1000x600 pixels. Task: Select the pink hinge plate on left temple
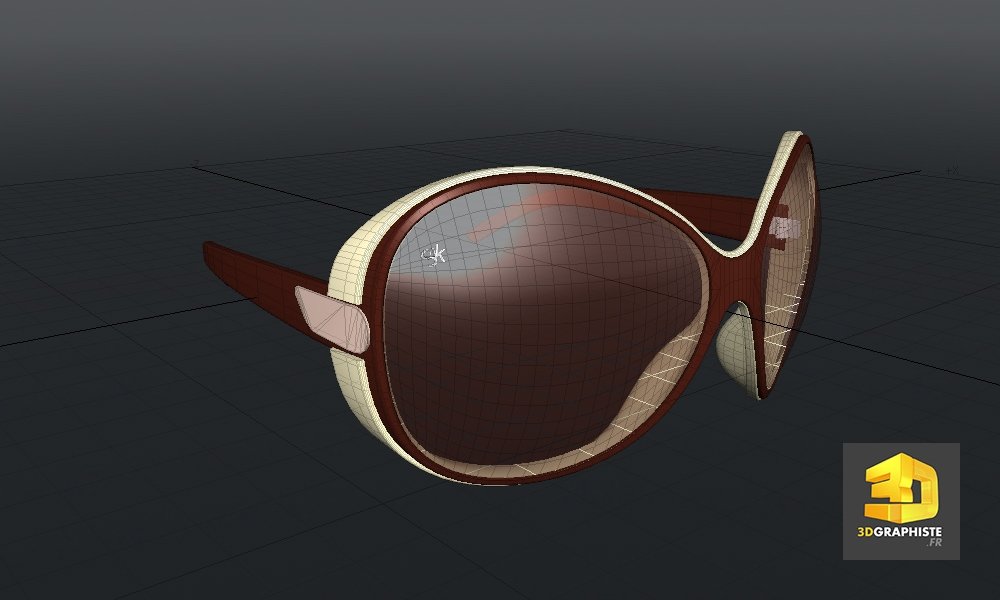(x=332, y=319)
